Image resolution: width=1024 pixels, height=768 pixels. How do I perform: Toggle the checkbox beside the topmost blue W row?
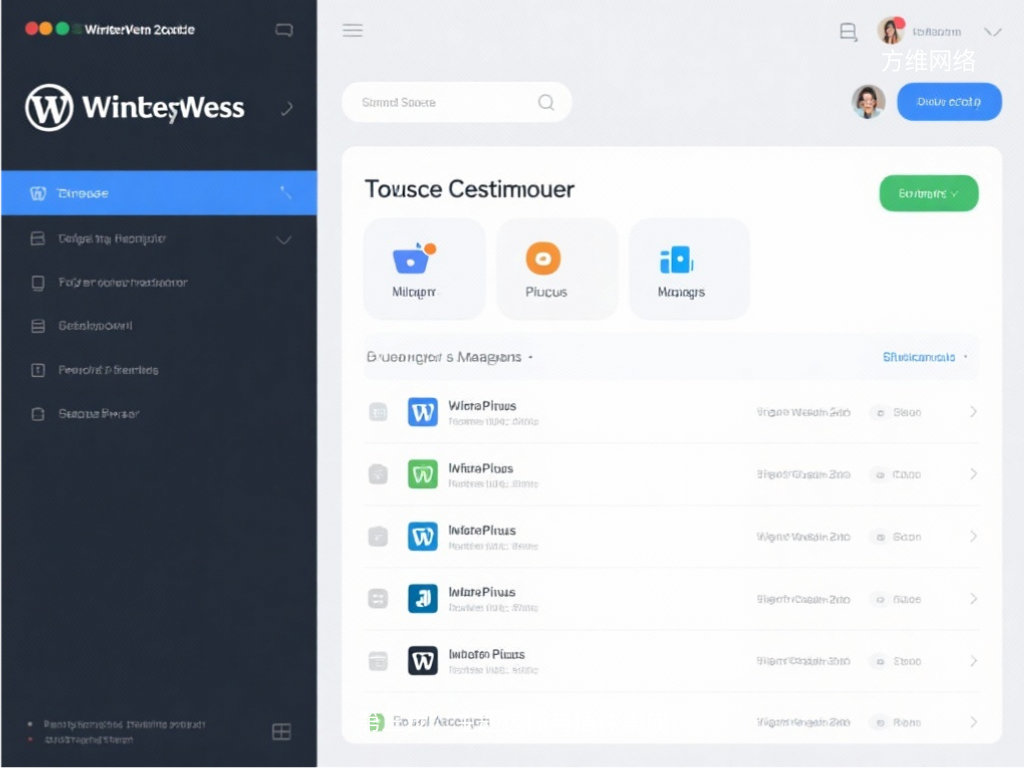pyautogui.click(x=378, y=411)
